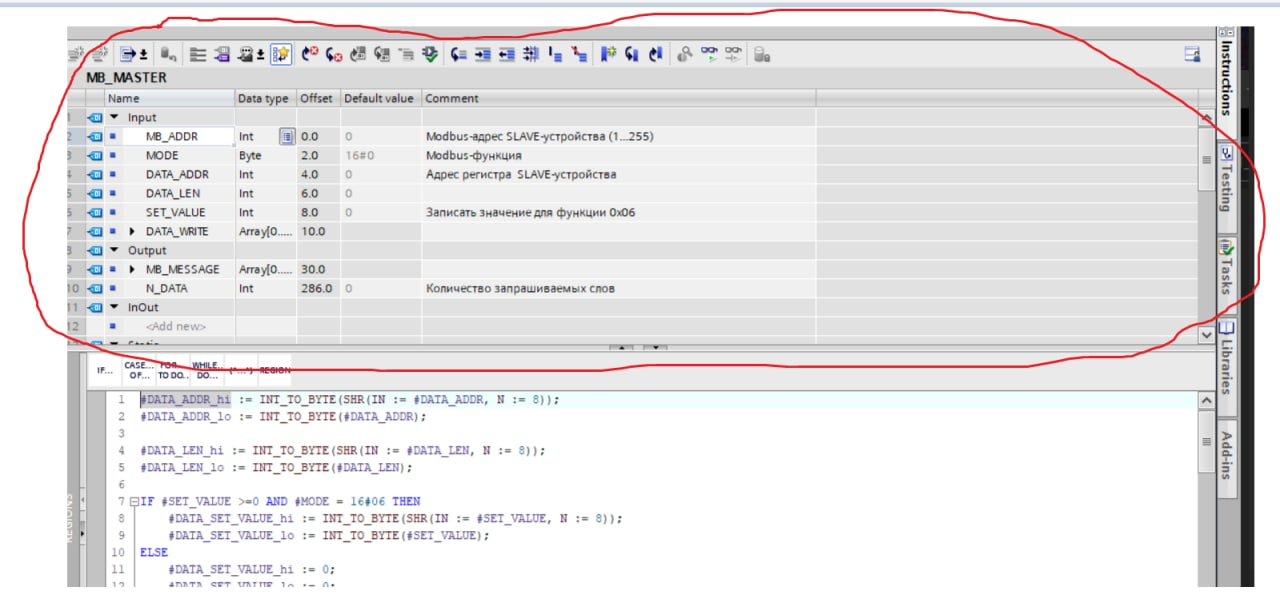This screenshot has height=607, width=1280.
Task: Click the set bookmark flag icon
Action: [607, 56]
